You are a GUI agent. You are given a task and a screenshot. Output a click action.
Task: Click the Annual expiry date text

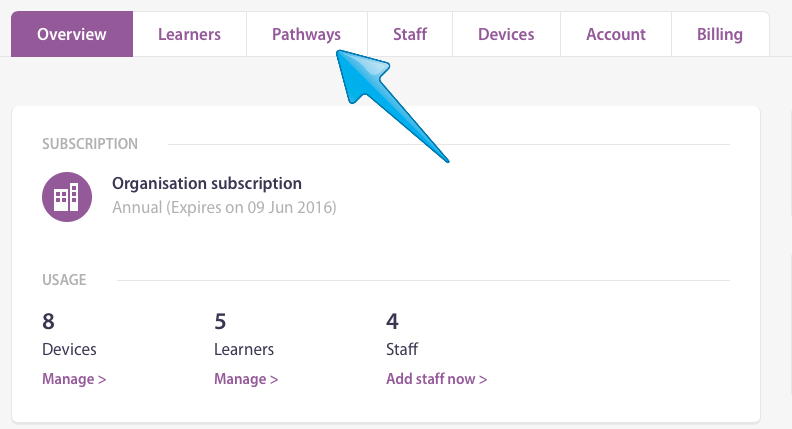tap(224, 208)
